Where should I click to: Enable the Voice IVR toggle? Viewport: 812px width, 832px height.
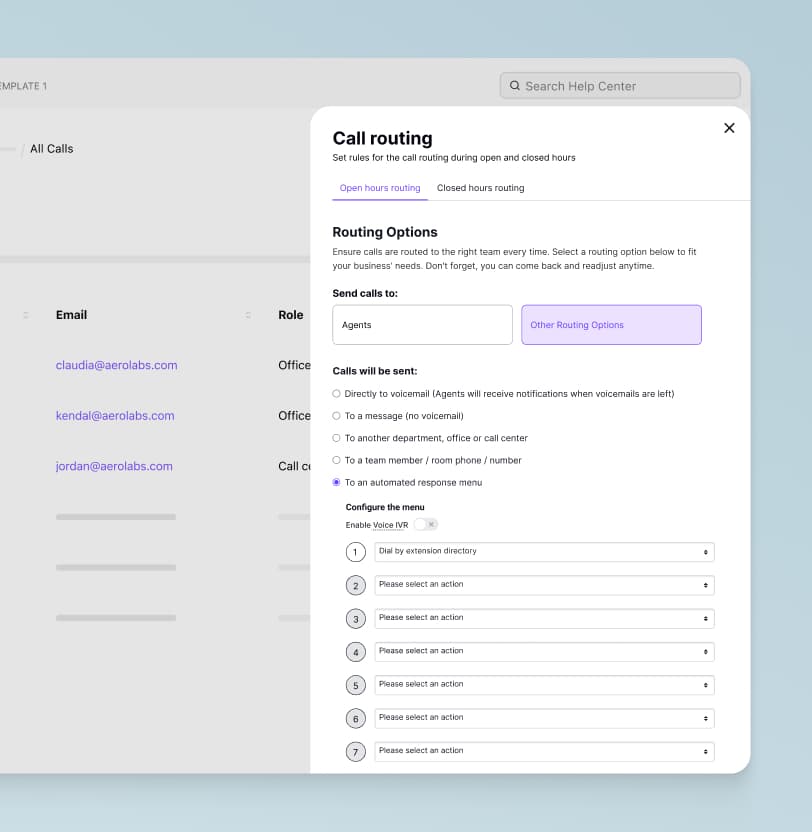click(425, 525)
